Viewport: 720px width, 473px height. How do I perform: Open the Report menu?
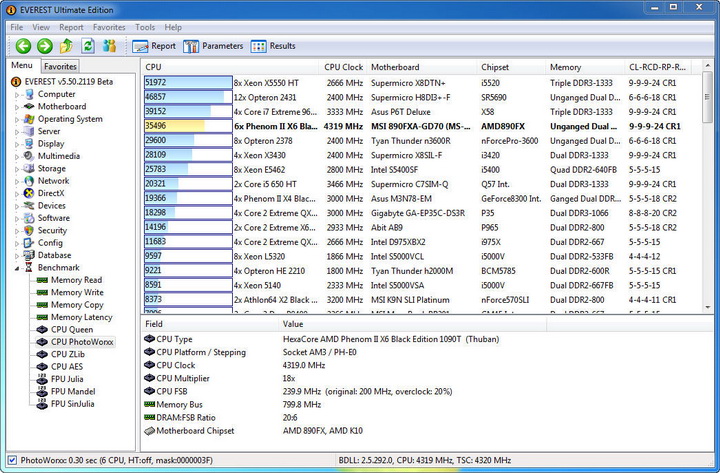point(71,28)
